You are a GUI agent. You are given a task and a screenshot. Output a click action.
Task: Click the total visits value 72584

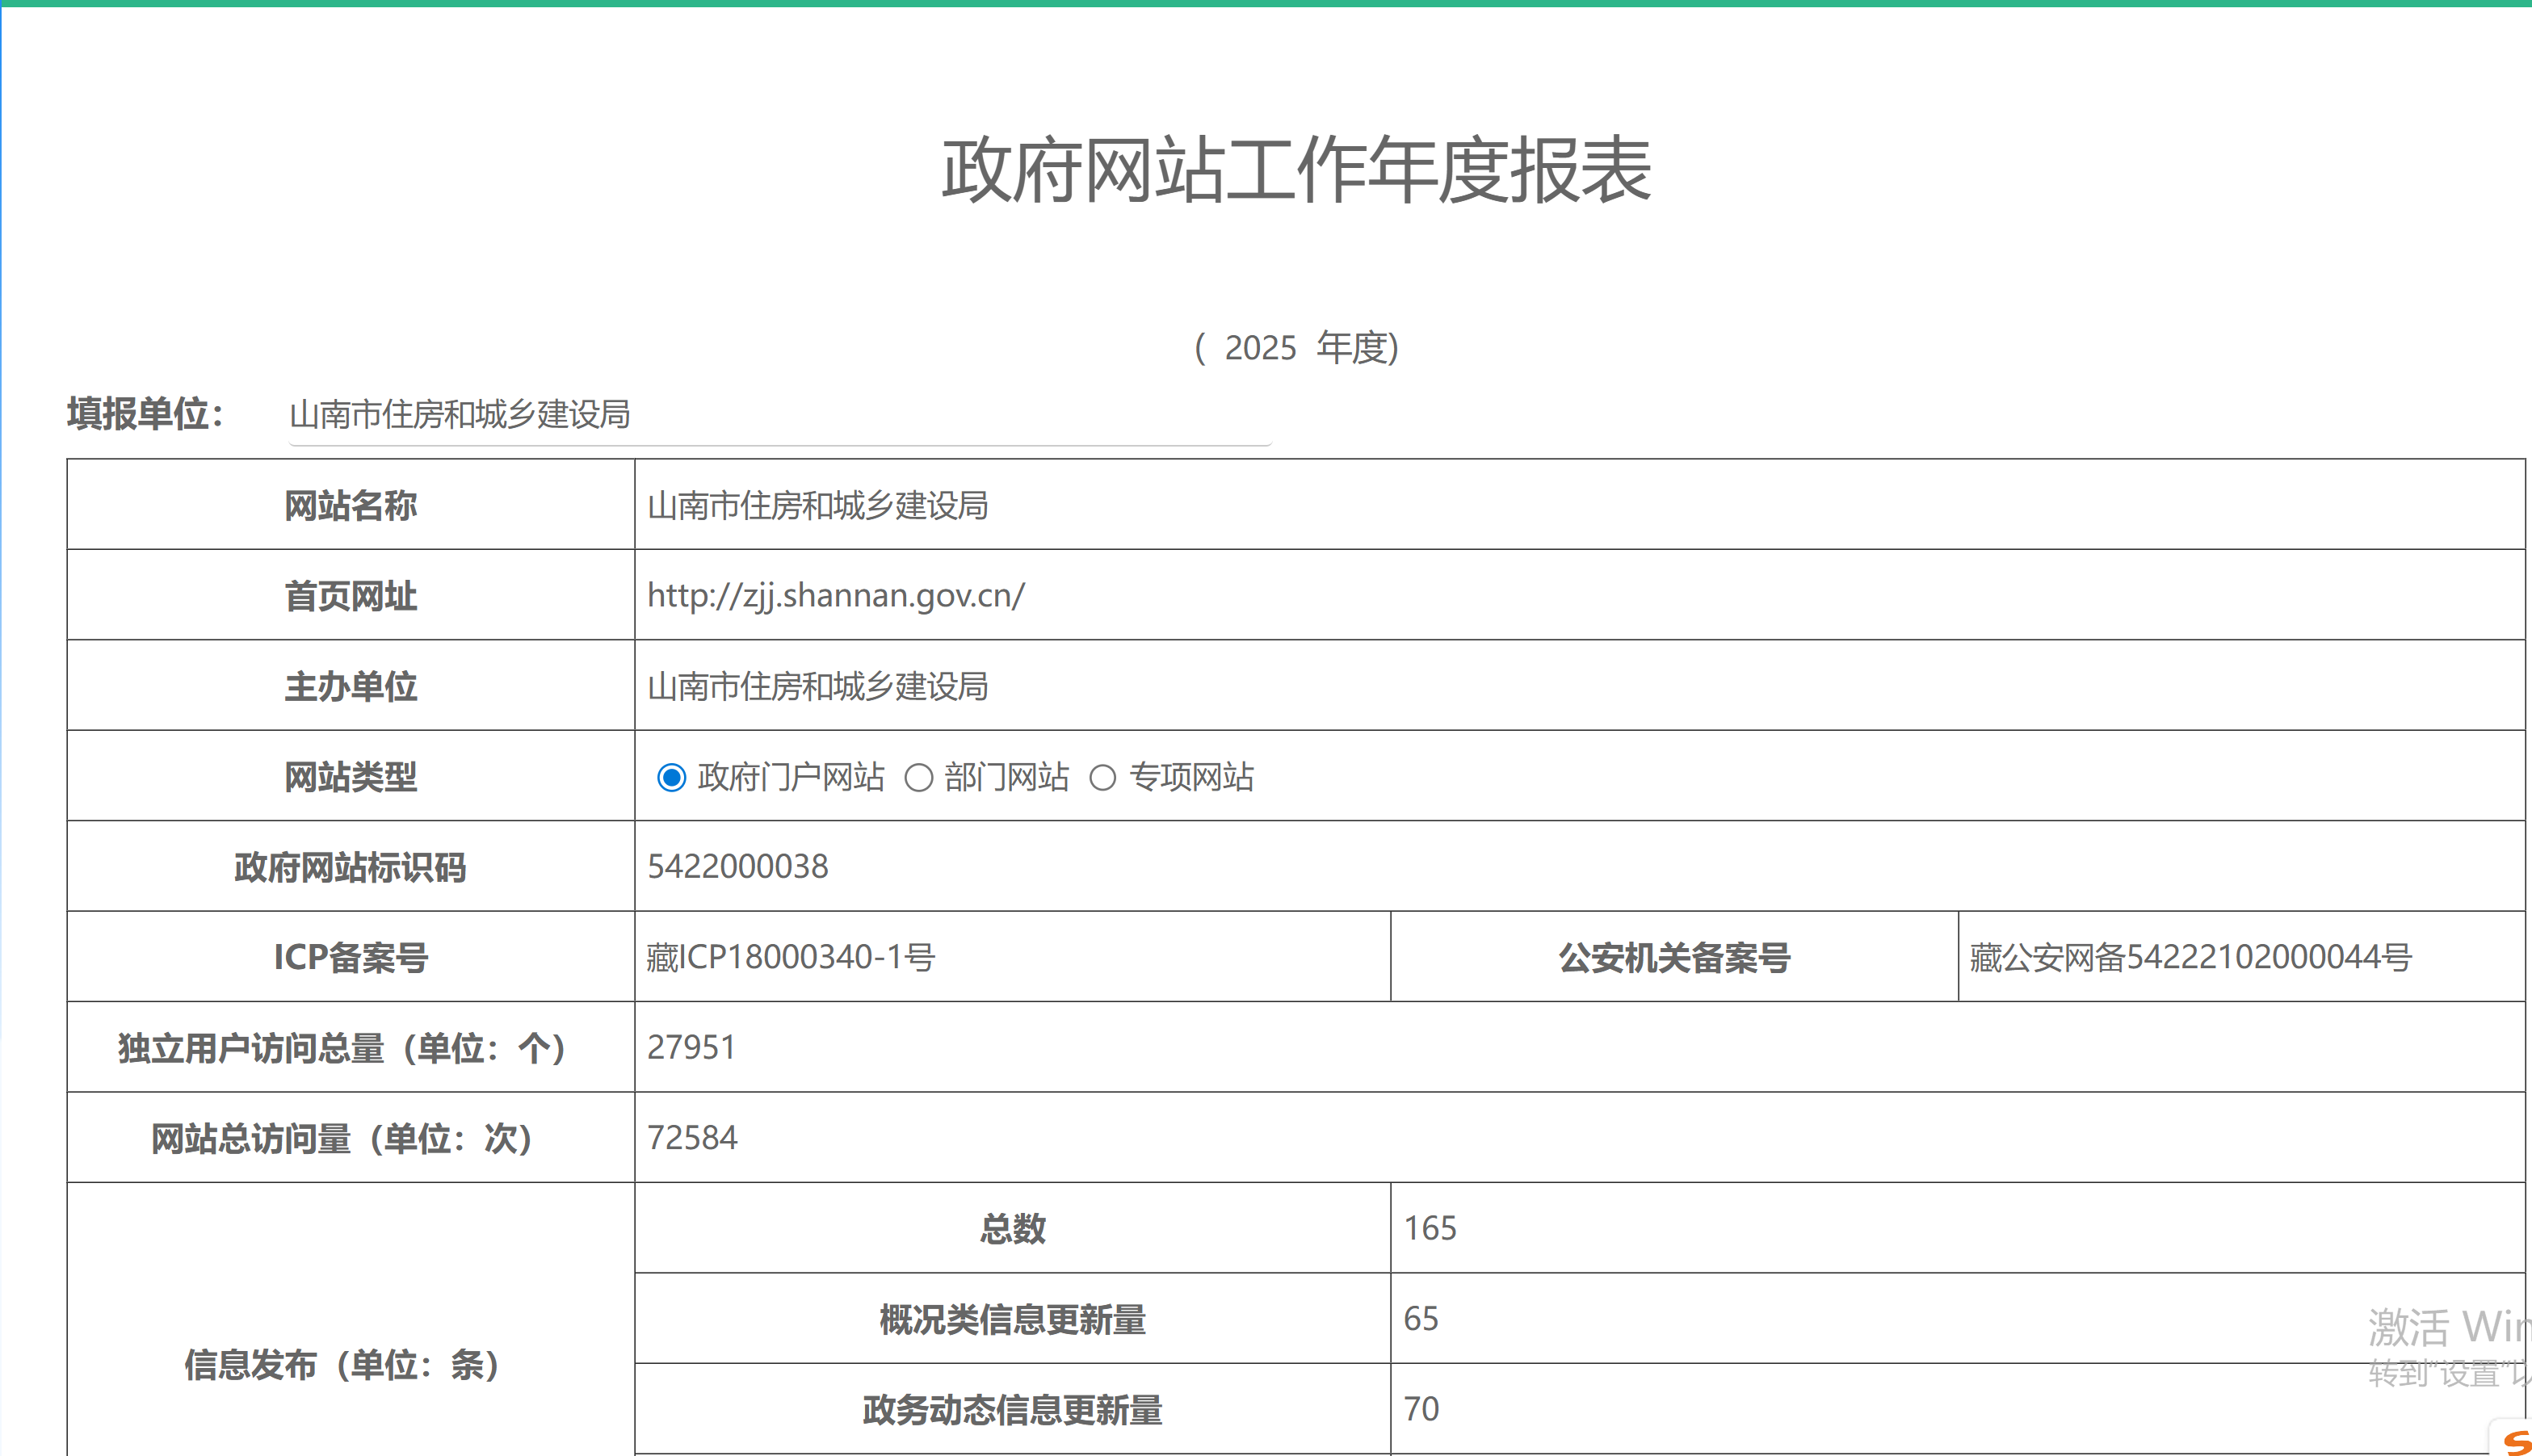coord(692,1137)
